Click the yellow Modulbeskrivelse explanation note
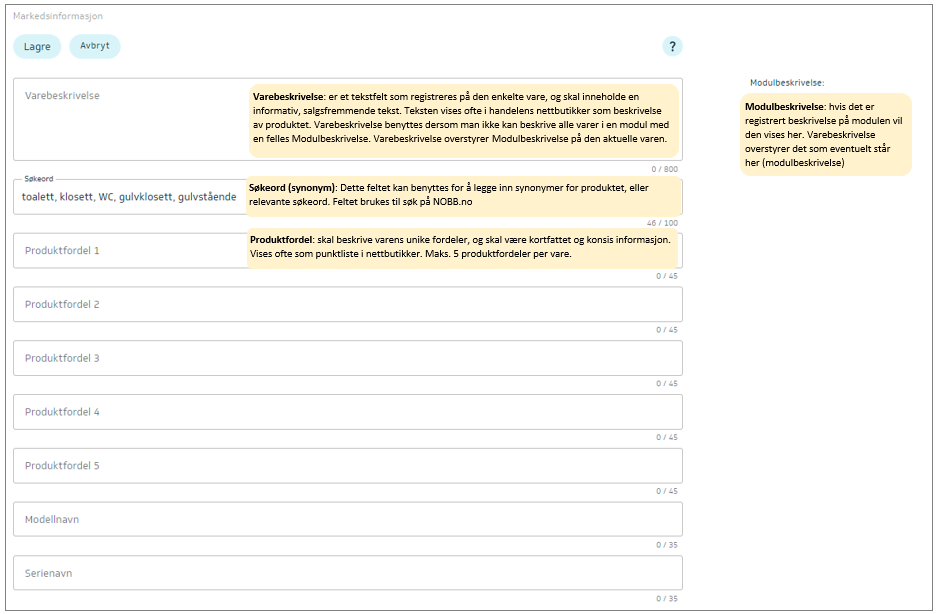Viewport: 937px width, 614px height. (825, 134)
